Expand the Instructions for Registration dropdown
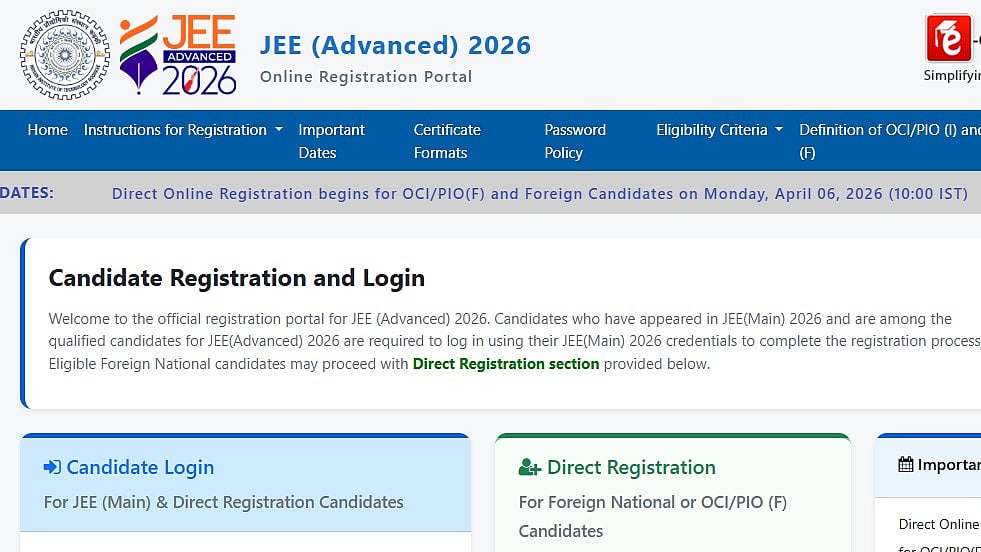Image resolution: width=981 pixels, height=552 pixels. (x=183, y=130)
